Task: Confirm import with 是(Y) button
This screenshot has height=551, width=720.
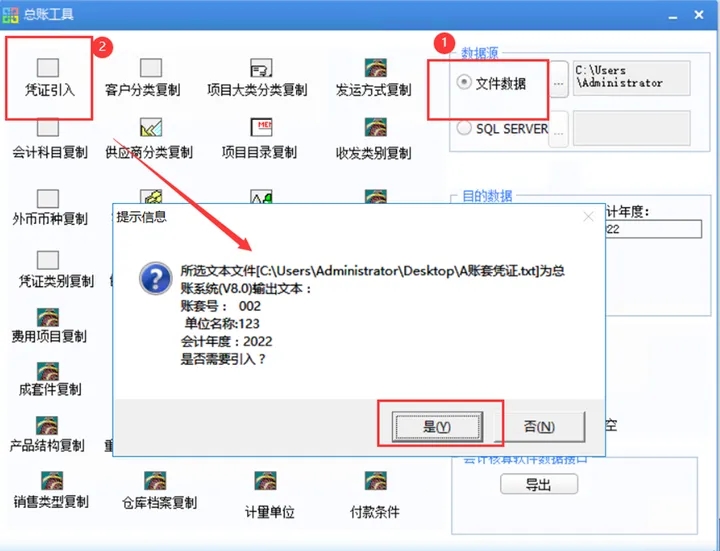Action: [x=437, y=427]
